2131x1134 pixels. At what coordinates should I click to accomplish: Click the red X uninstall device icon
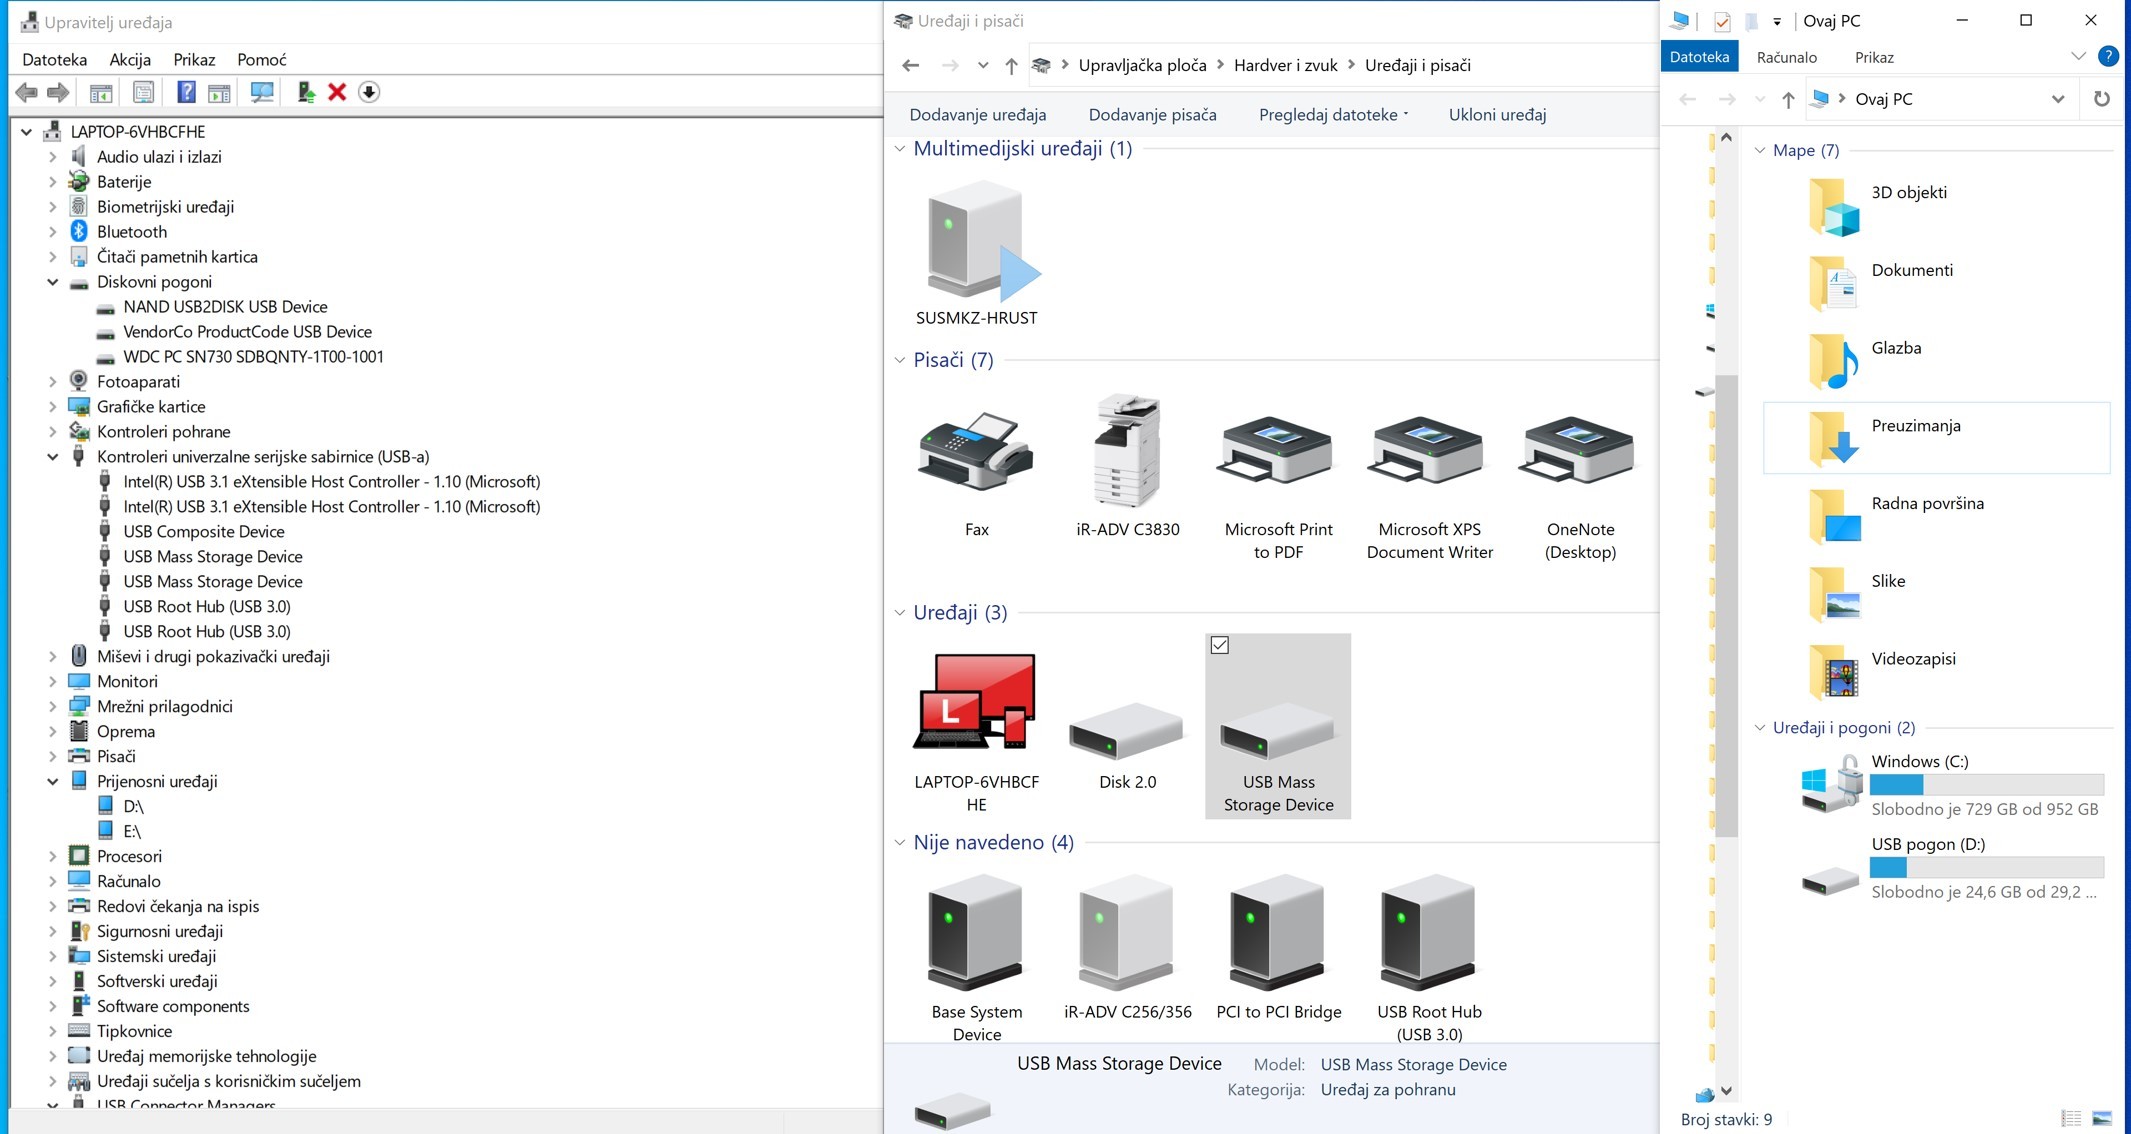click(x=337, y=92)
